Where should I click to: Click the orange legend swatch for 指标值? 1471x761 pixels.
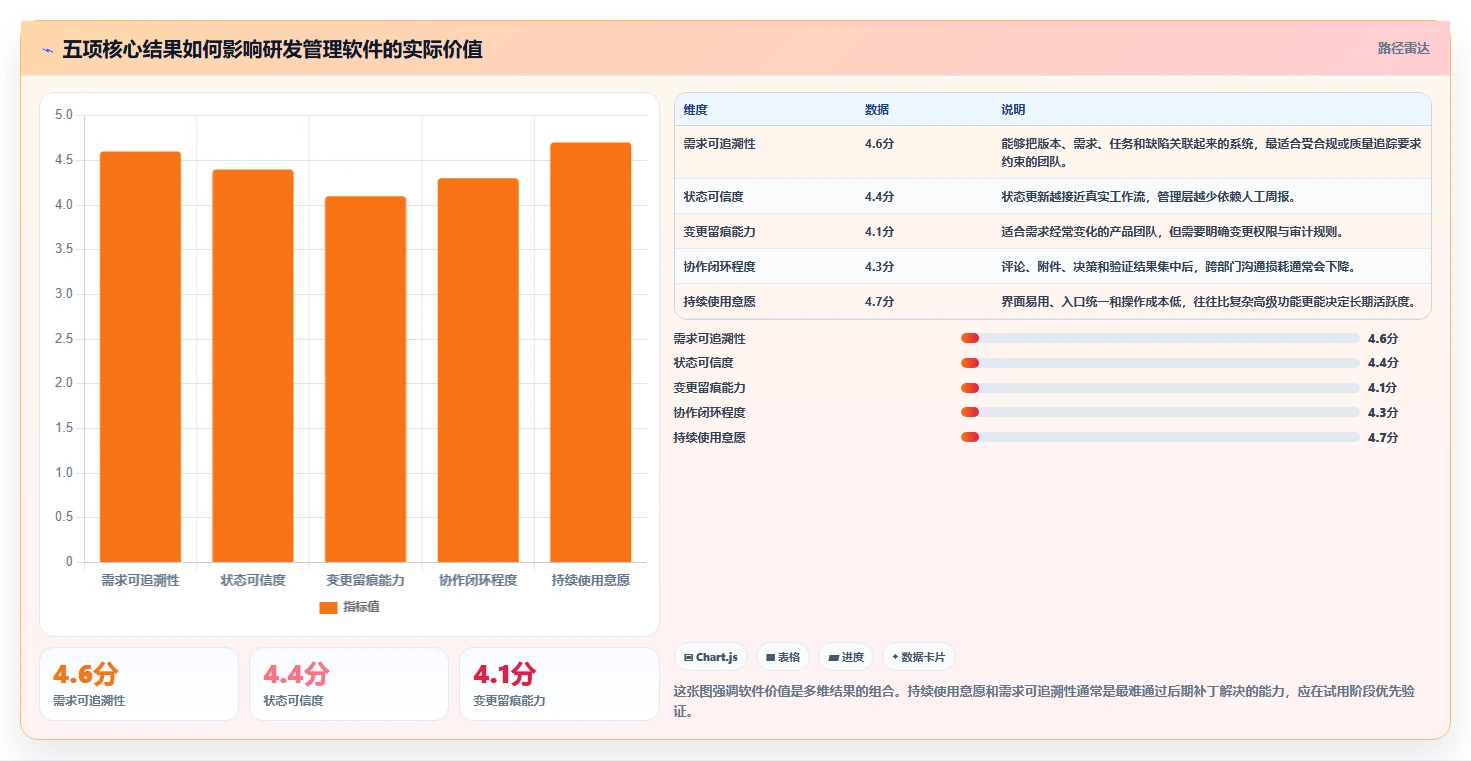[x=328, y=607]
